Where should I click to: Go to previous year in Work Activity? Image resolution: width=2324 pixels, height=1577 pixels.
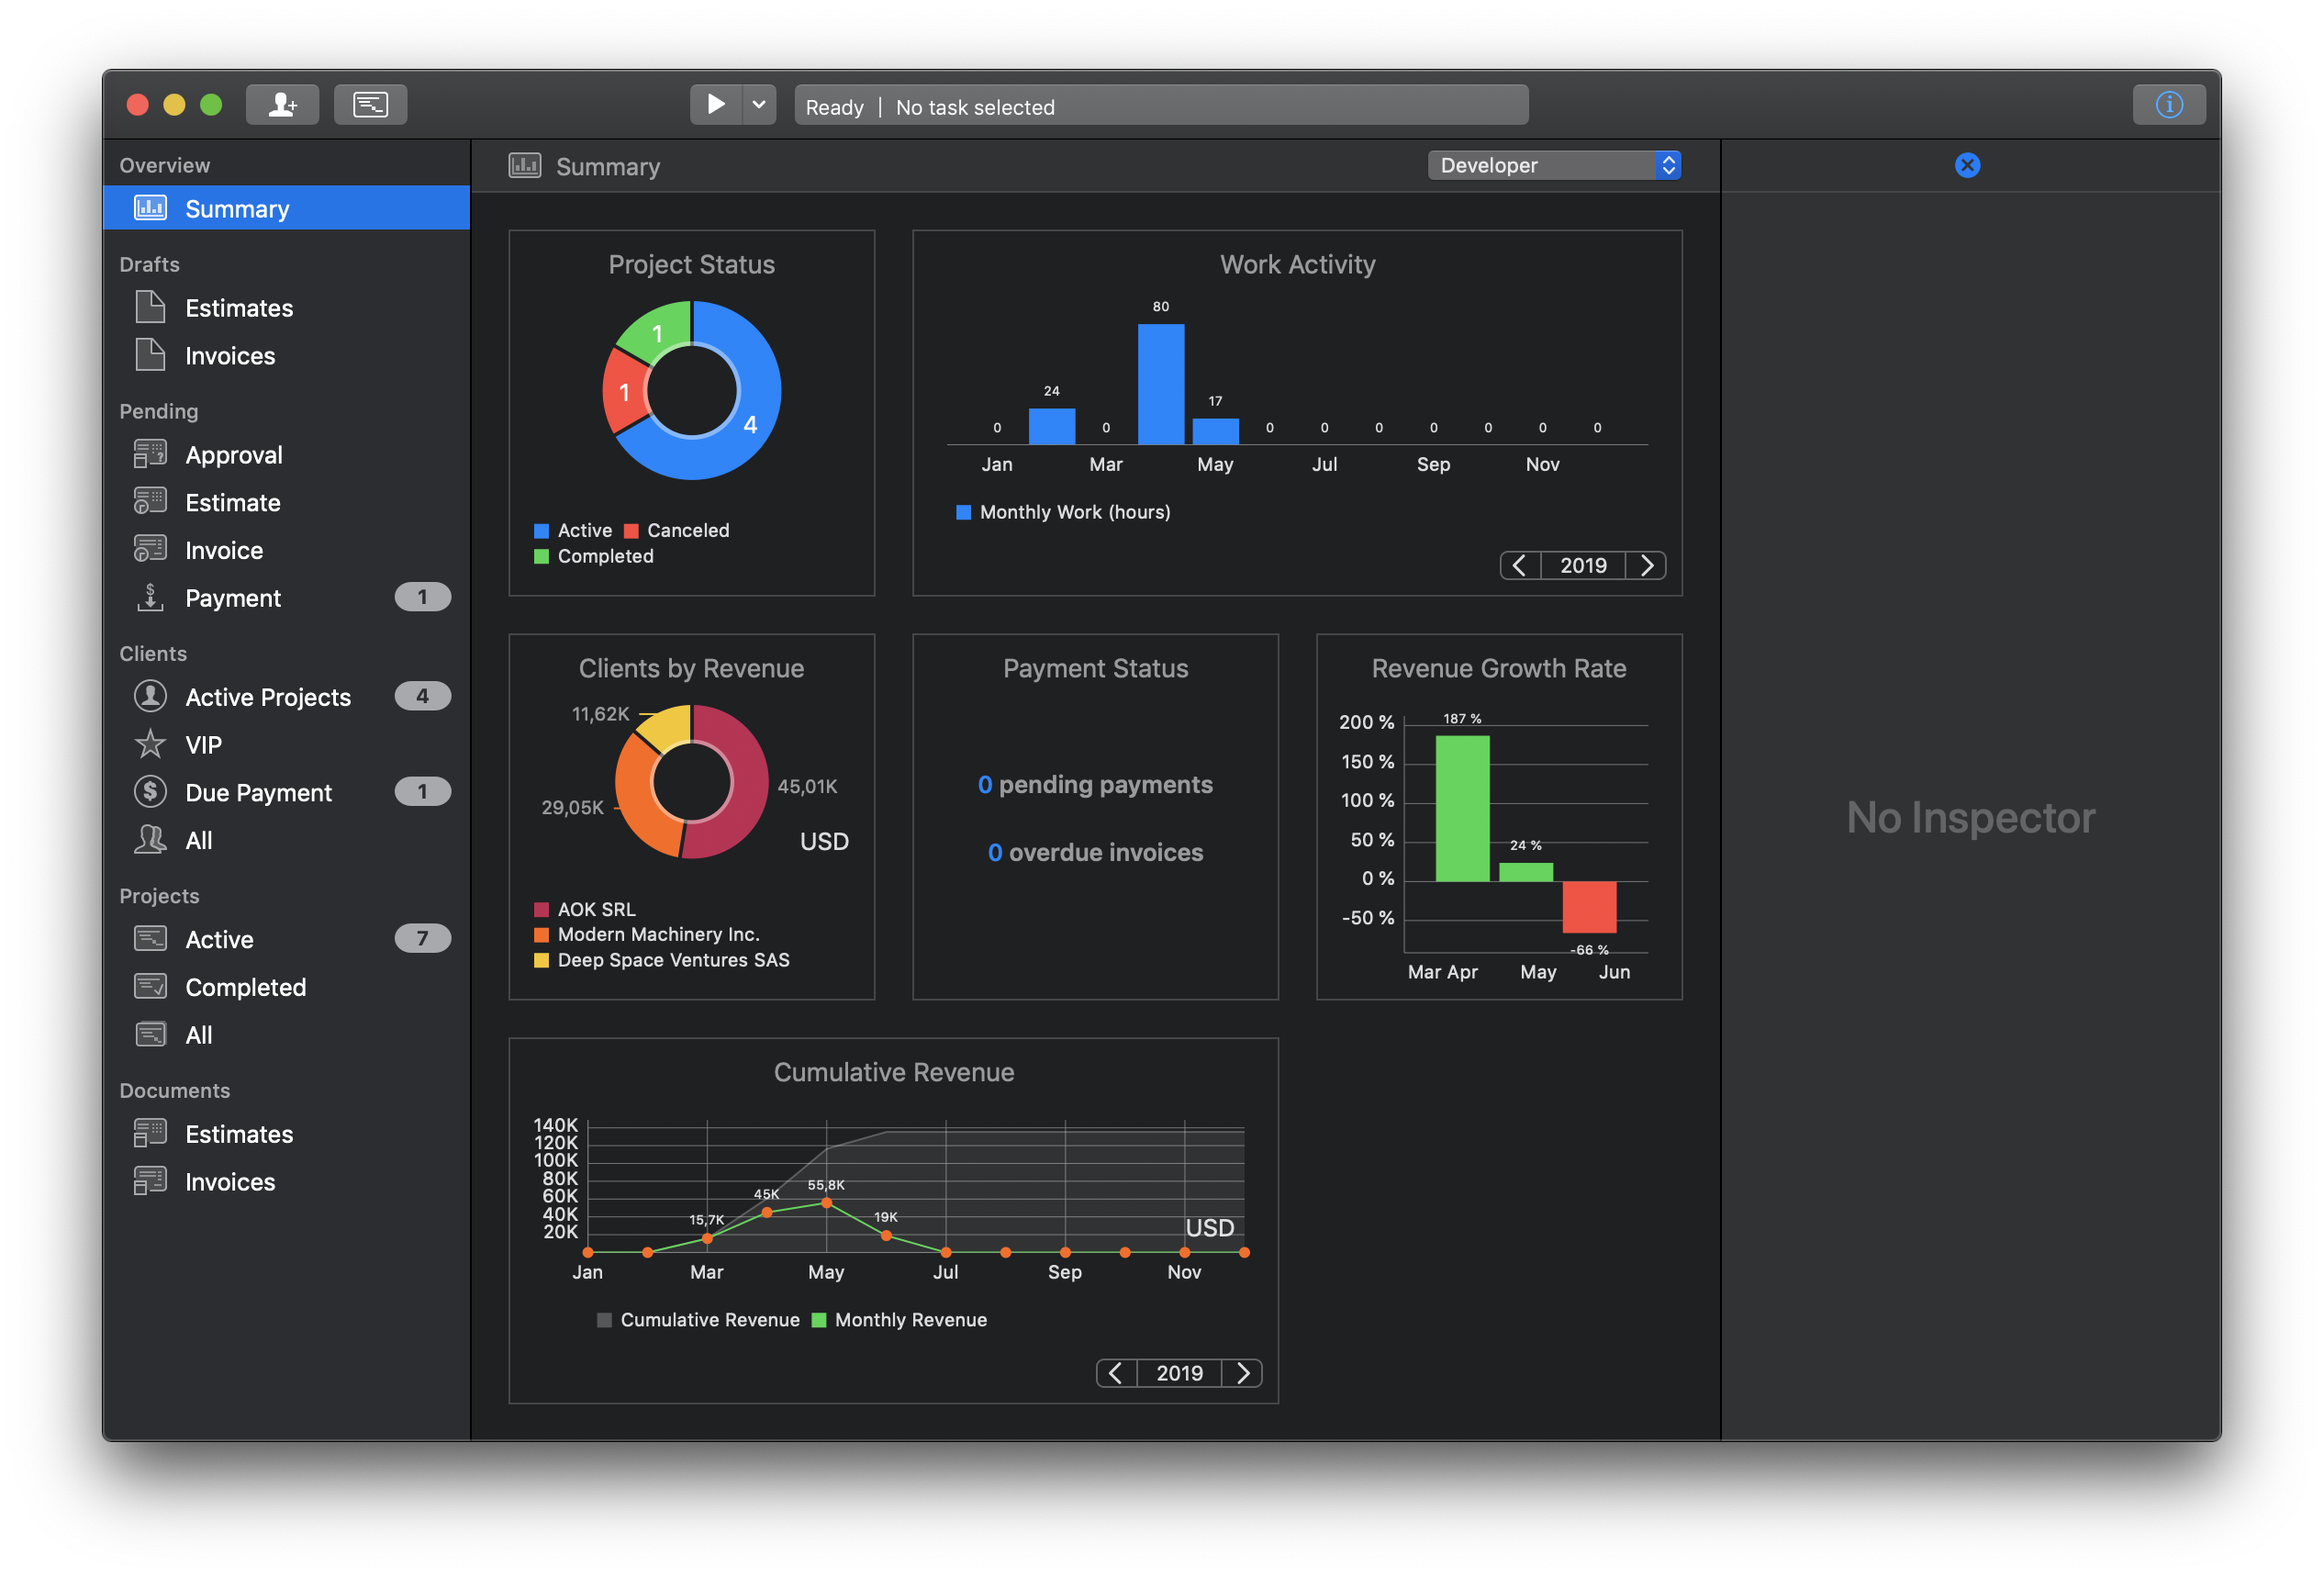1519,565
